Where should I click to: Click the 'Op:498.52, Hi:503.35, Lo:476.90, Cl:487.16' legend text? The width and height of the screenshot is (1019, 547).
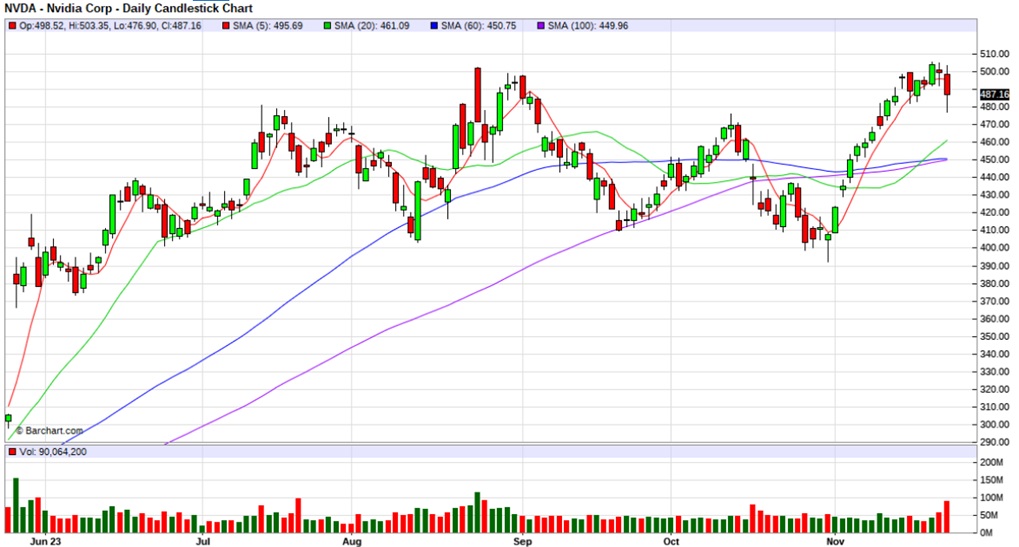pyautogui.click(x=110, y=26)
